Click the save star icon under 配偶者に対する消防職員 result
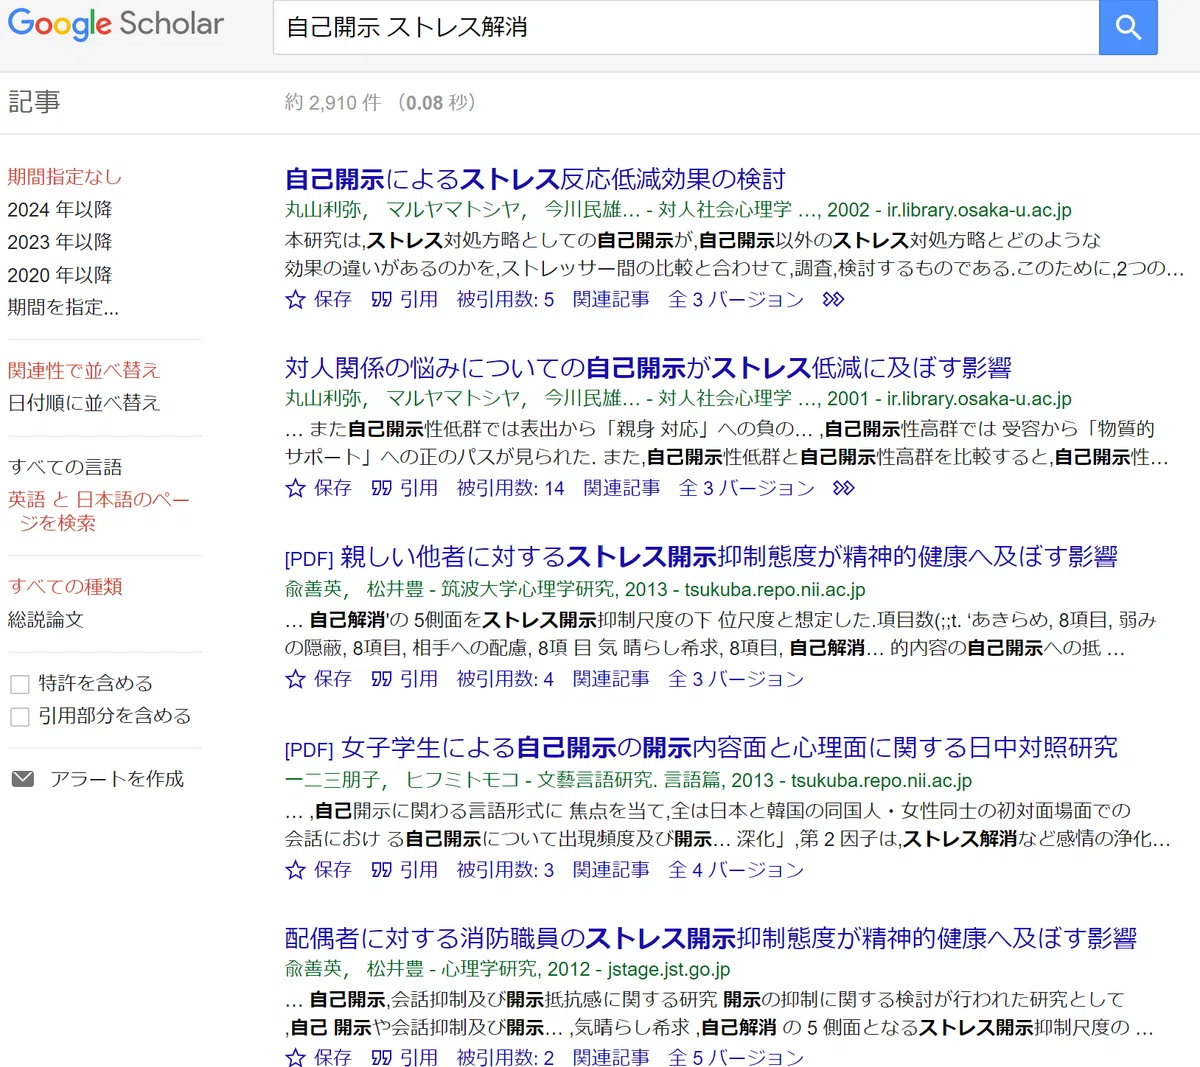Screen dimensions: 1200x1067 click(x=295, y=1057)
